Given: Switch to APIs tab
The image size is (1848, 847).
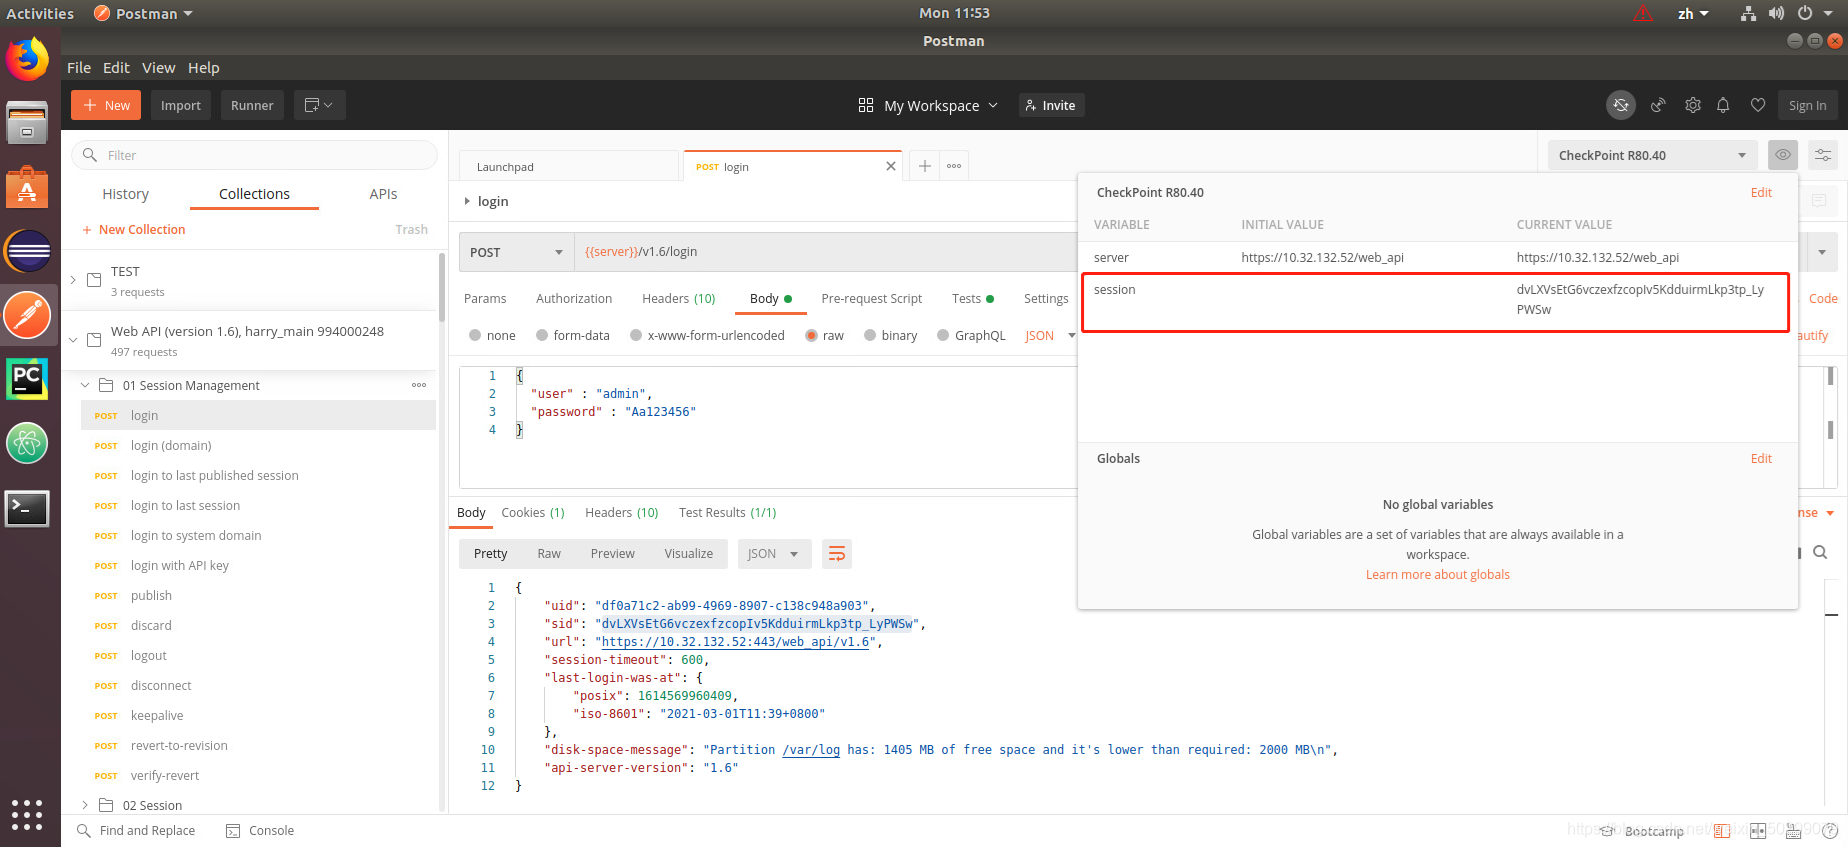Looking at the screenshot, I should [383, 194].
